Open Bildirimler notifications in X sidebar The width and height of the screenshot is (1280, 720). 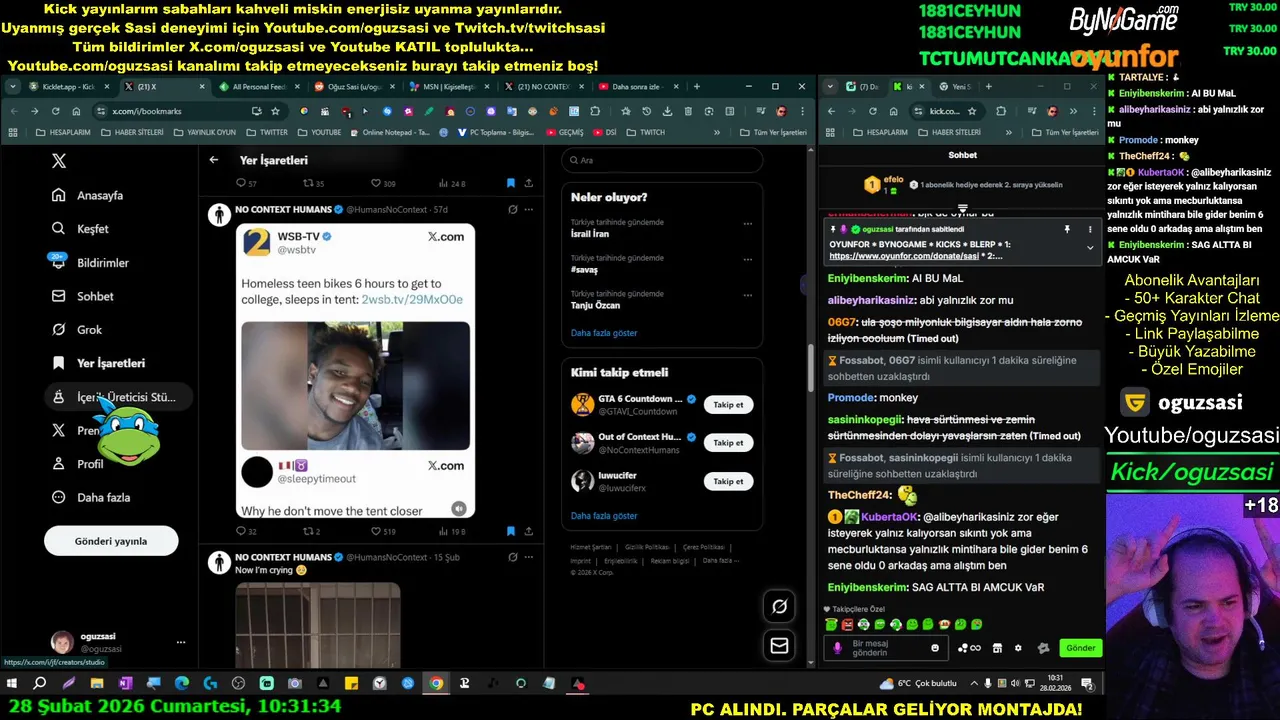pyautogui.click(x=90, y=263)
